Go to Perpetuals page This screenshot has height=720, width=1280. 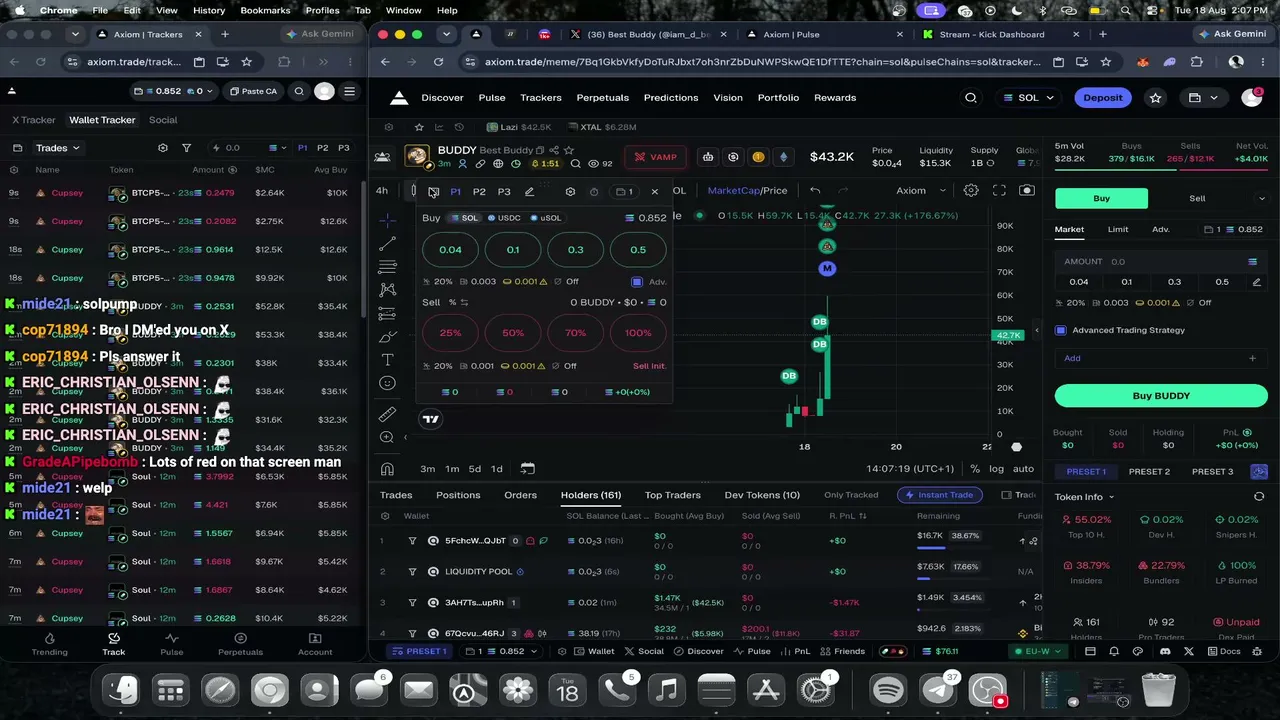coord(602,98)
